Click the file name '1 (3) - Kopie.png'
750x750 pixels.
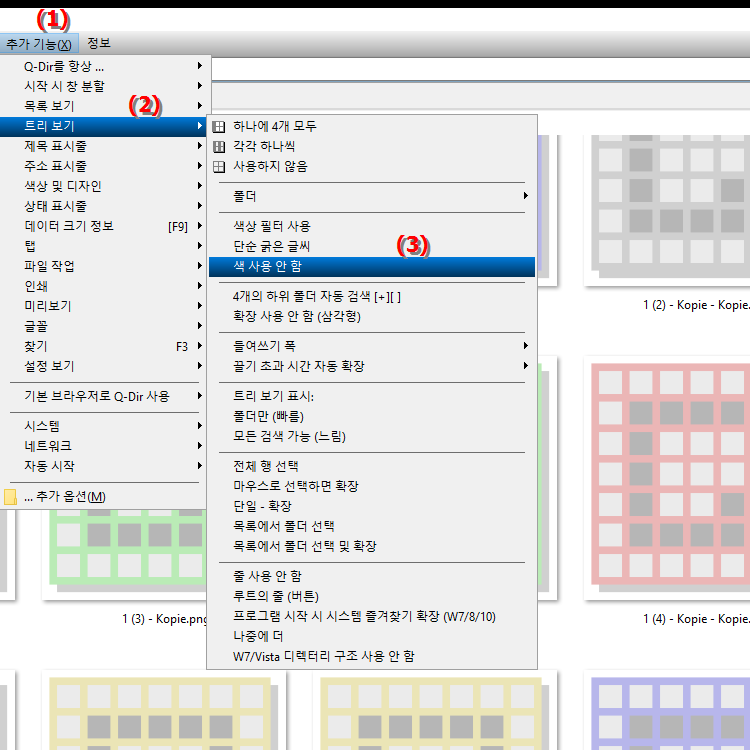click(x=165, y=619)
